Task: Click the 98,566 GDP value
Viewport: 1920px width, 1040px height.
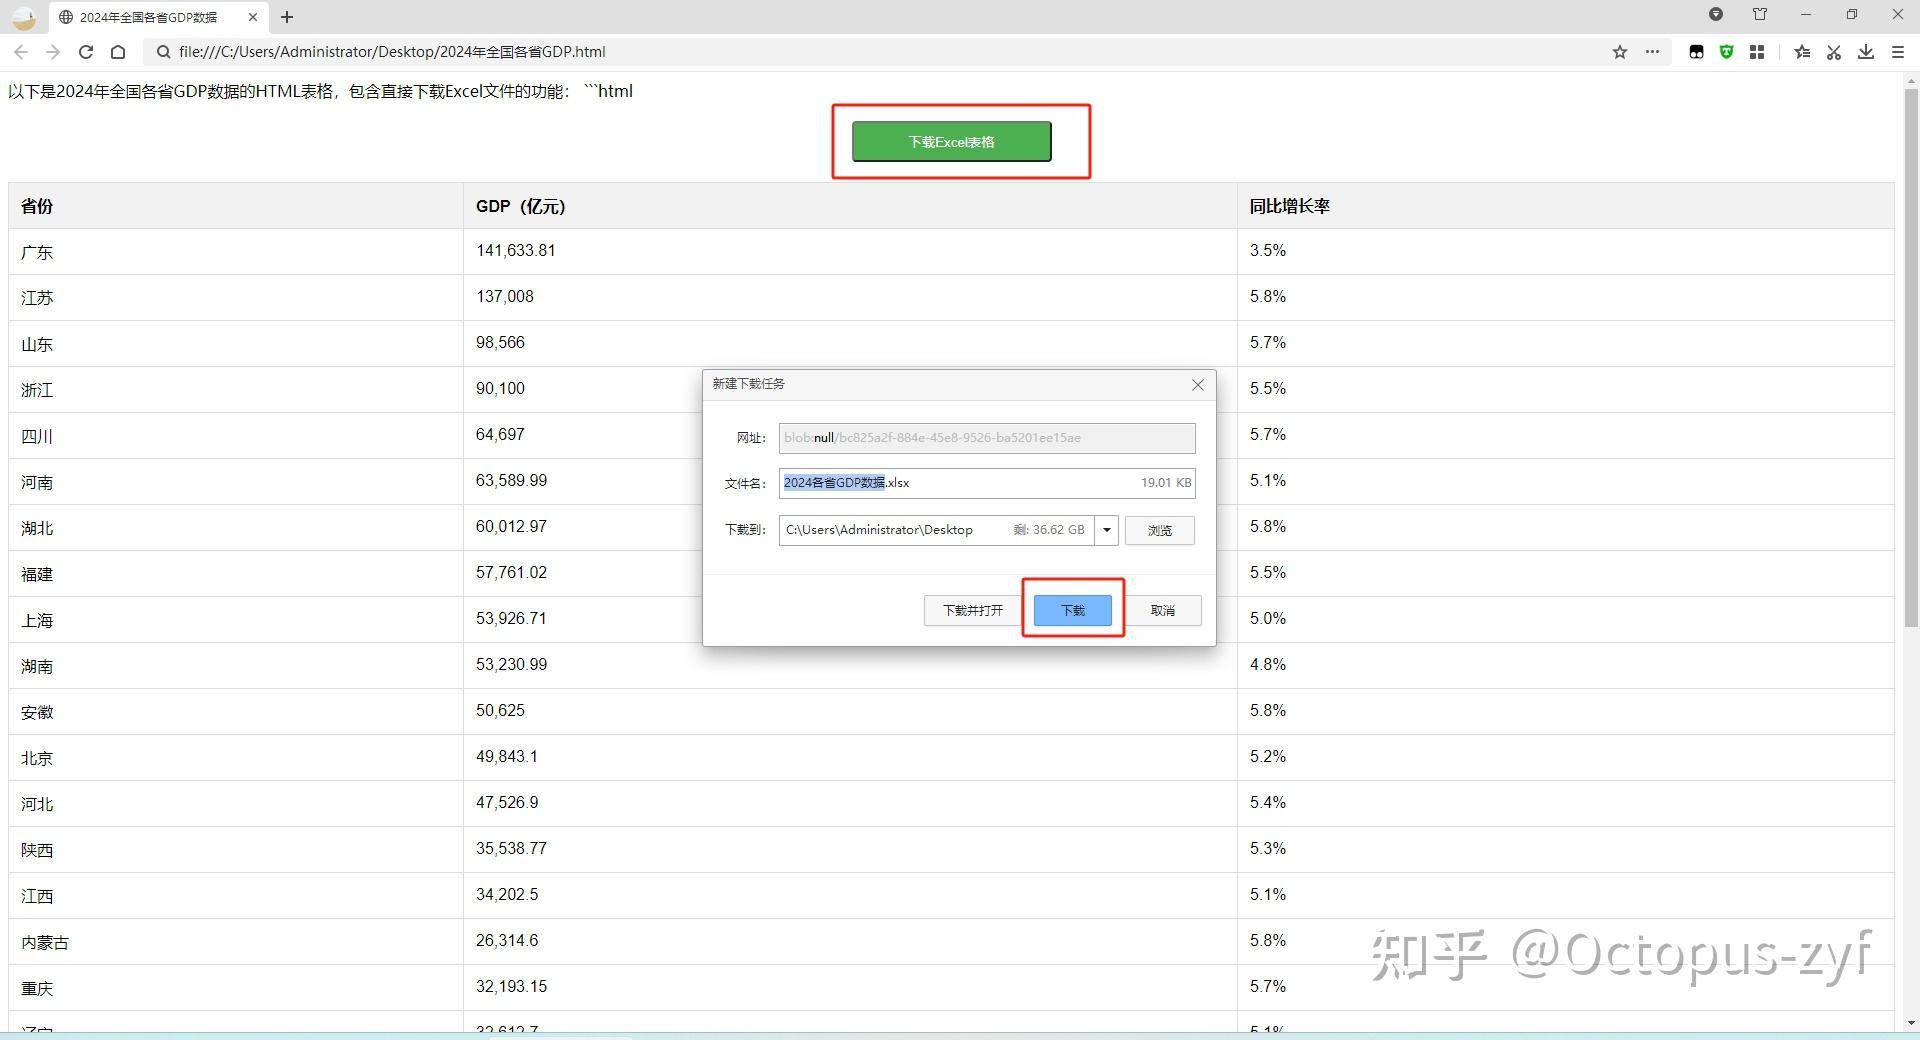Action: (500, 343)
